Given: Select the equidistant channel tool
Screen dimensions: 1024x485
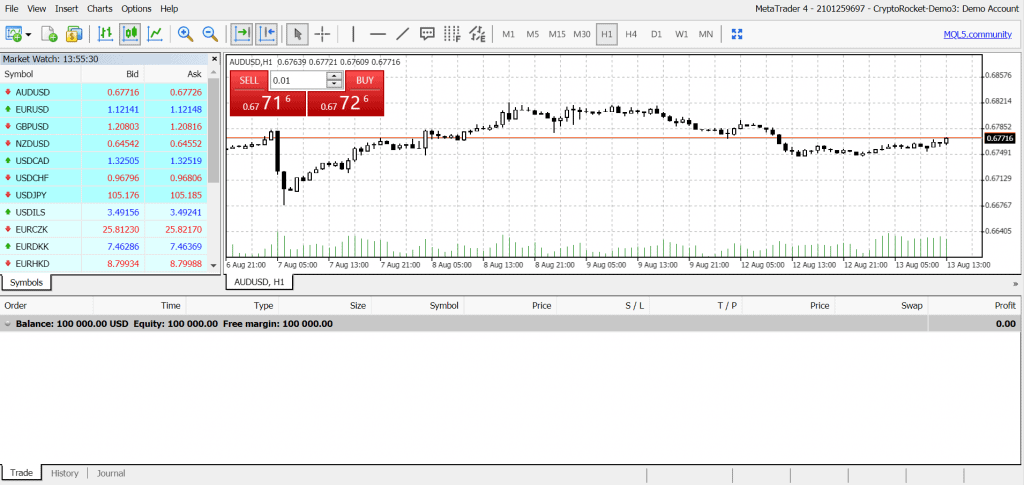Looking at the screenshot, I should (x=477, y=33).
